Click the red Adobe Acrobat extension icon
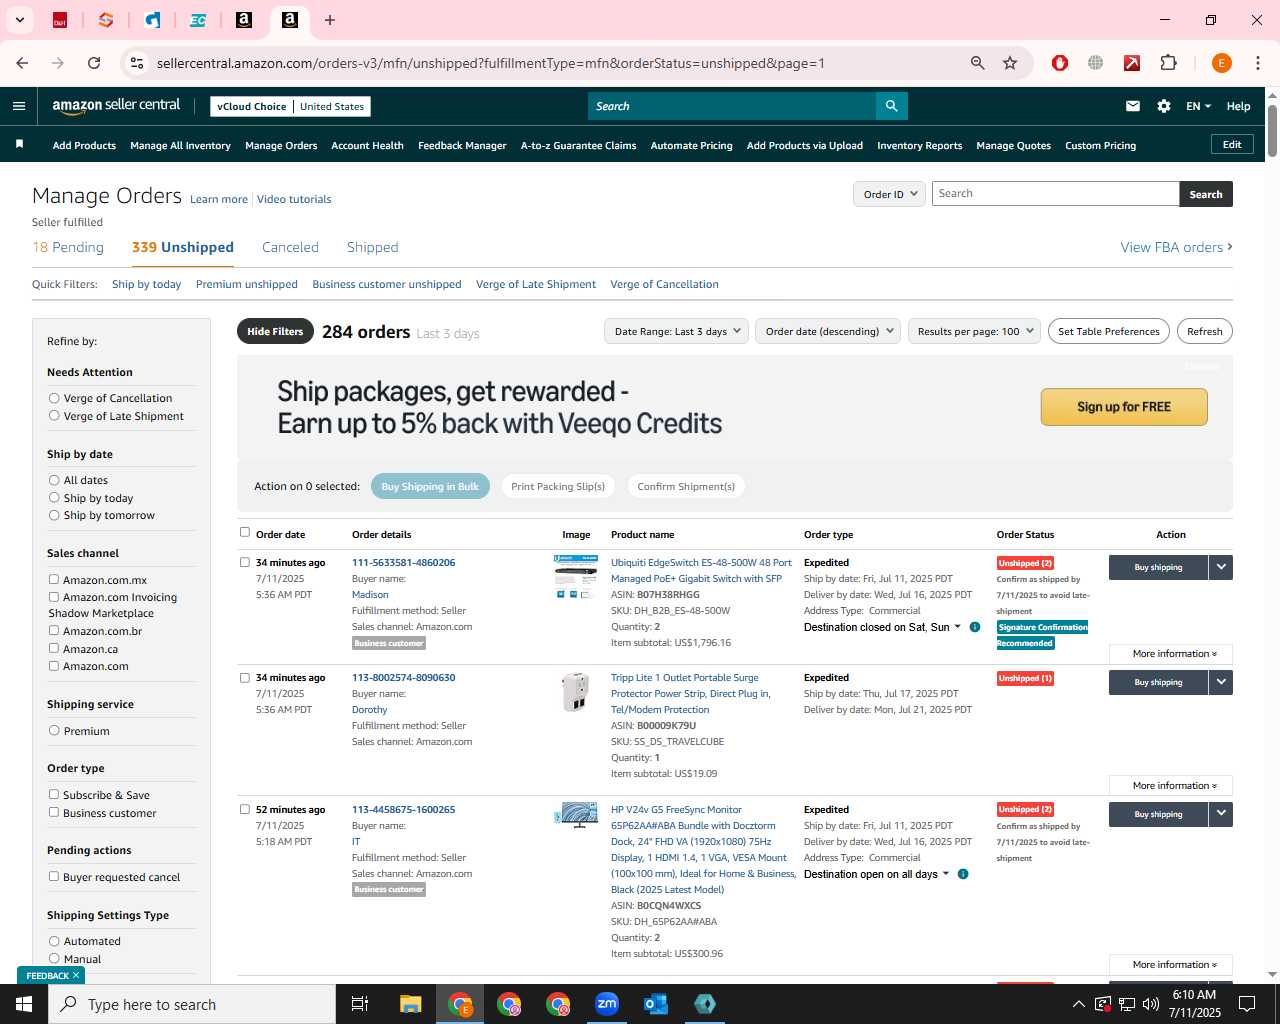 tap(1132, 63)
